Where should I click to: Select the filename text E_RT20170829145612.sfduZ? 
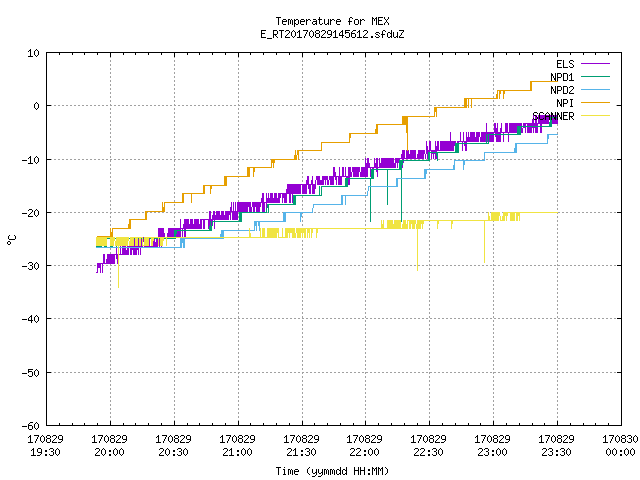point(332,34)
